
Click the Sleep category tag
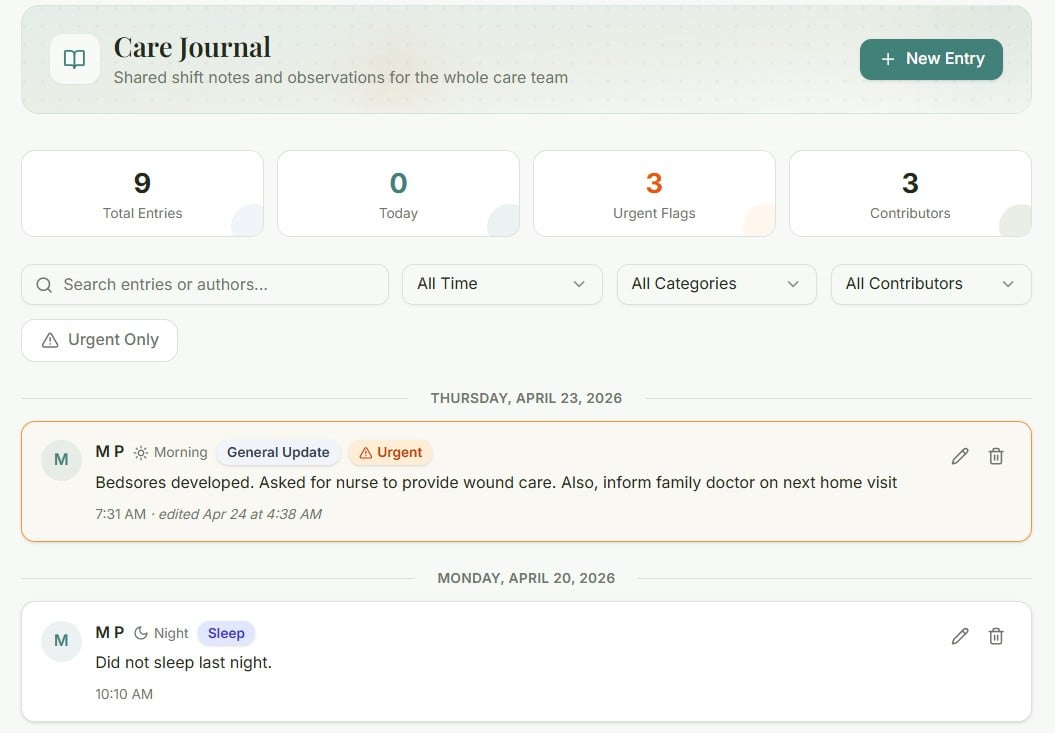coord(226,633)
